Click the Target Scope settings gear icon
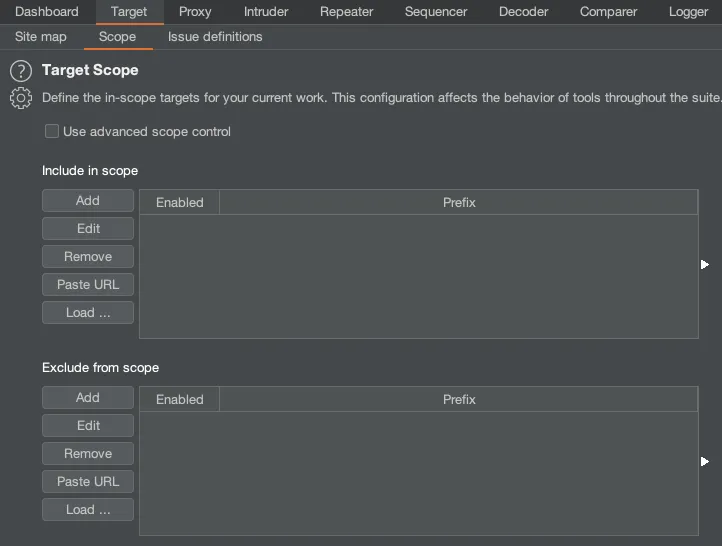The image size is (722, 546). point(21,98)
